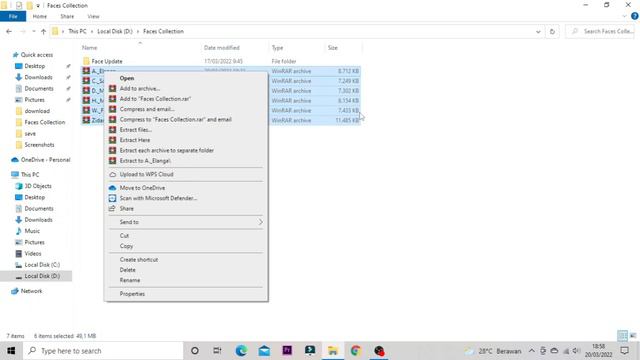Select Local Disk (C:) in sidebar

click(x=42, y=265)
